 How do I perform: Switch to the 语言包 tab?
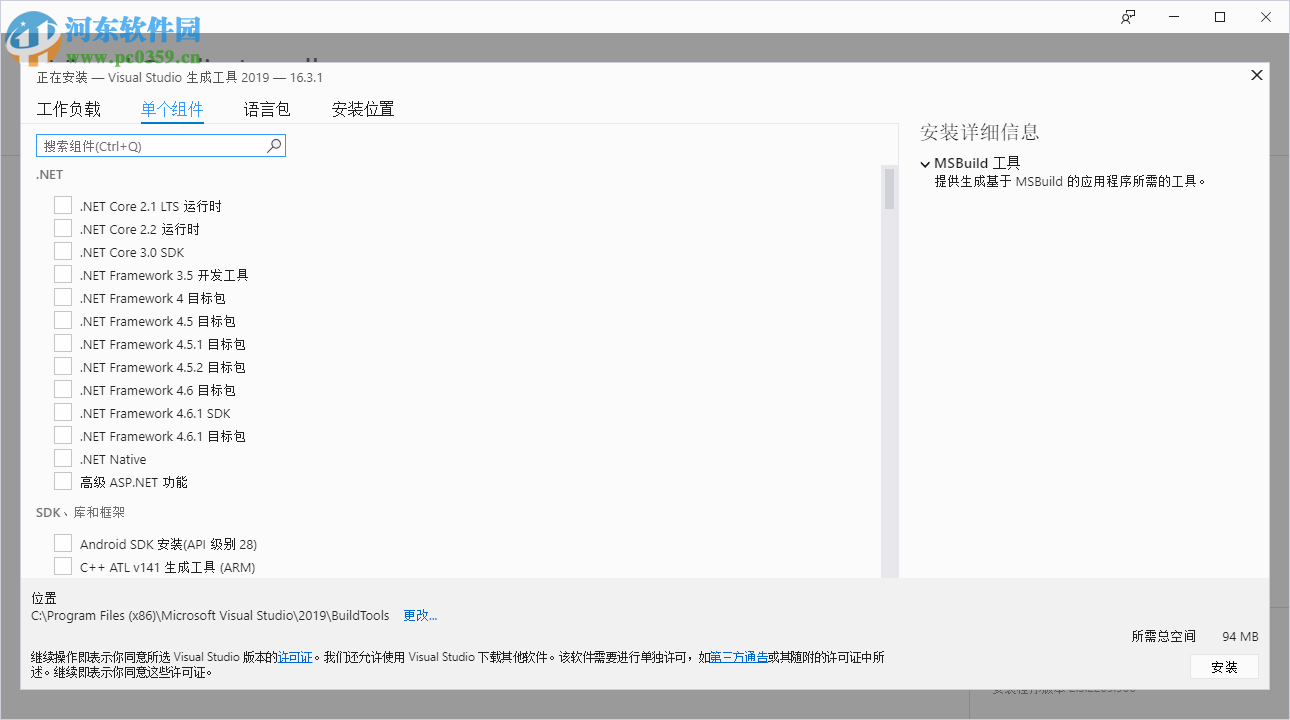[266, 109]
